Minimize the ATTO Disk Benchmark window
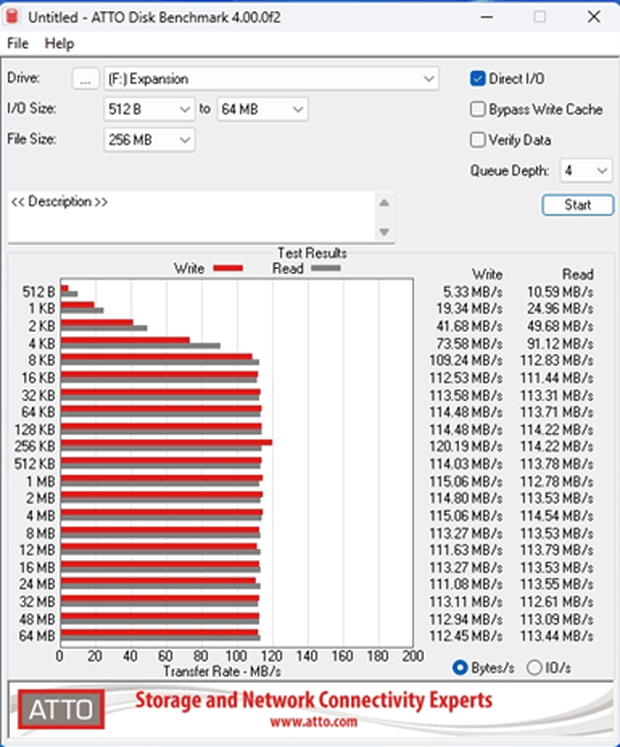620x747 pixels. pos(487,17)
